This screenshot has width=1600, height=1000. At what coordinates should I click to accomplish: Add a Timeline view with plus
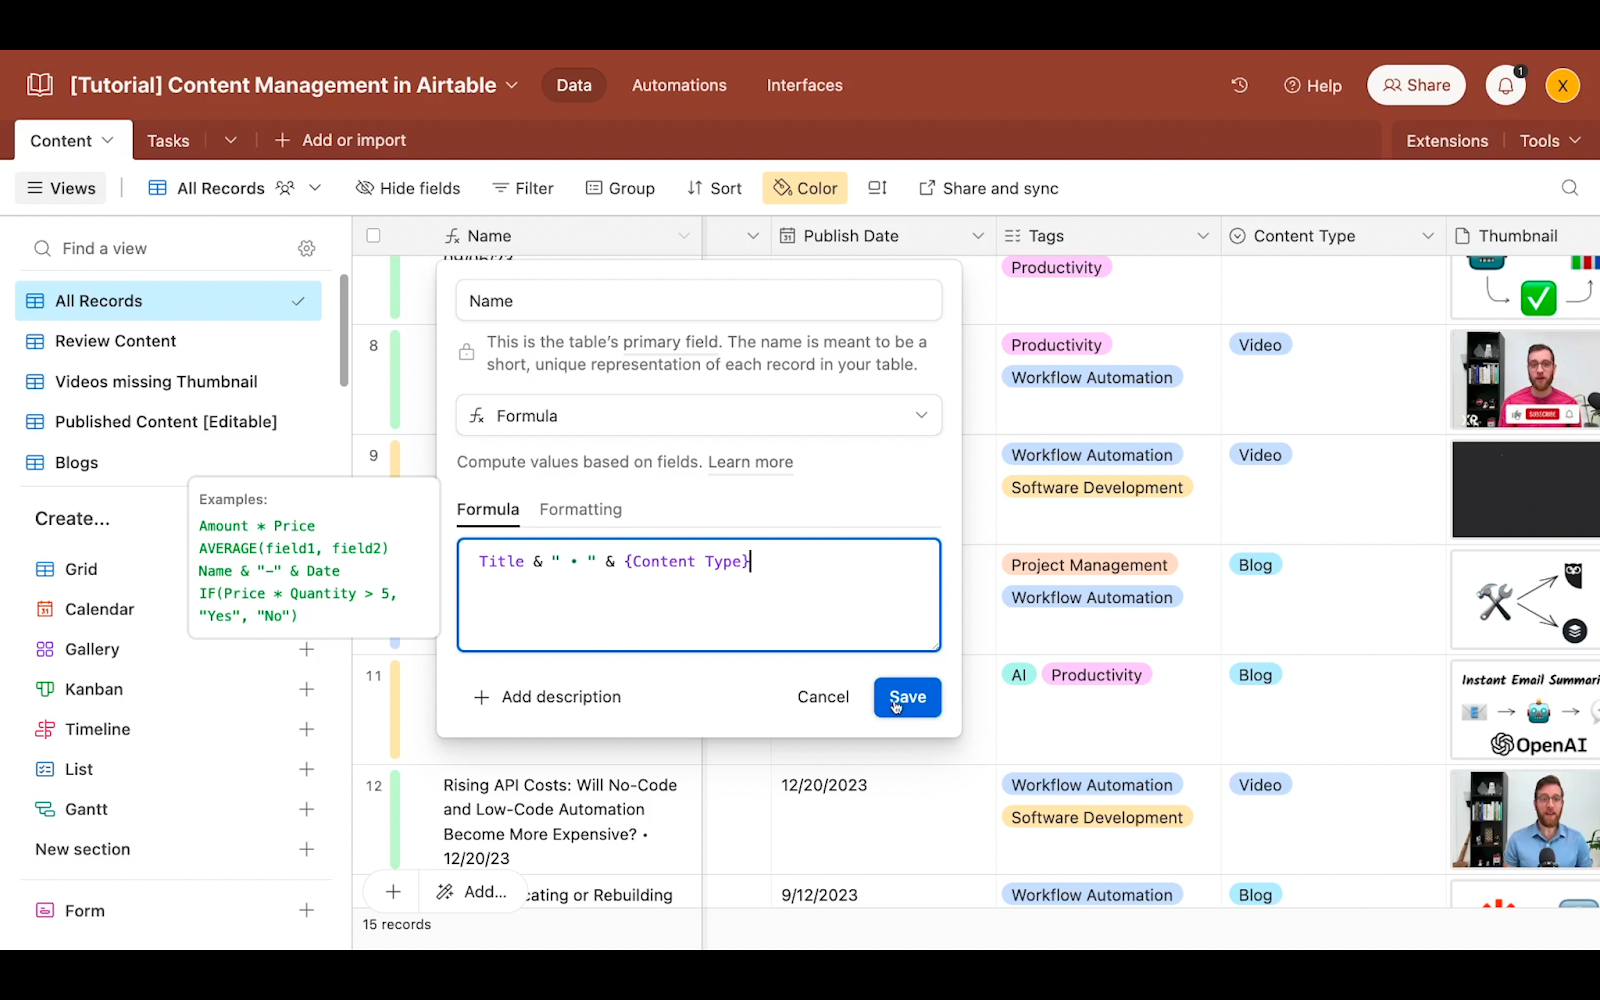(307, 729)
